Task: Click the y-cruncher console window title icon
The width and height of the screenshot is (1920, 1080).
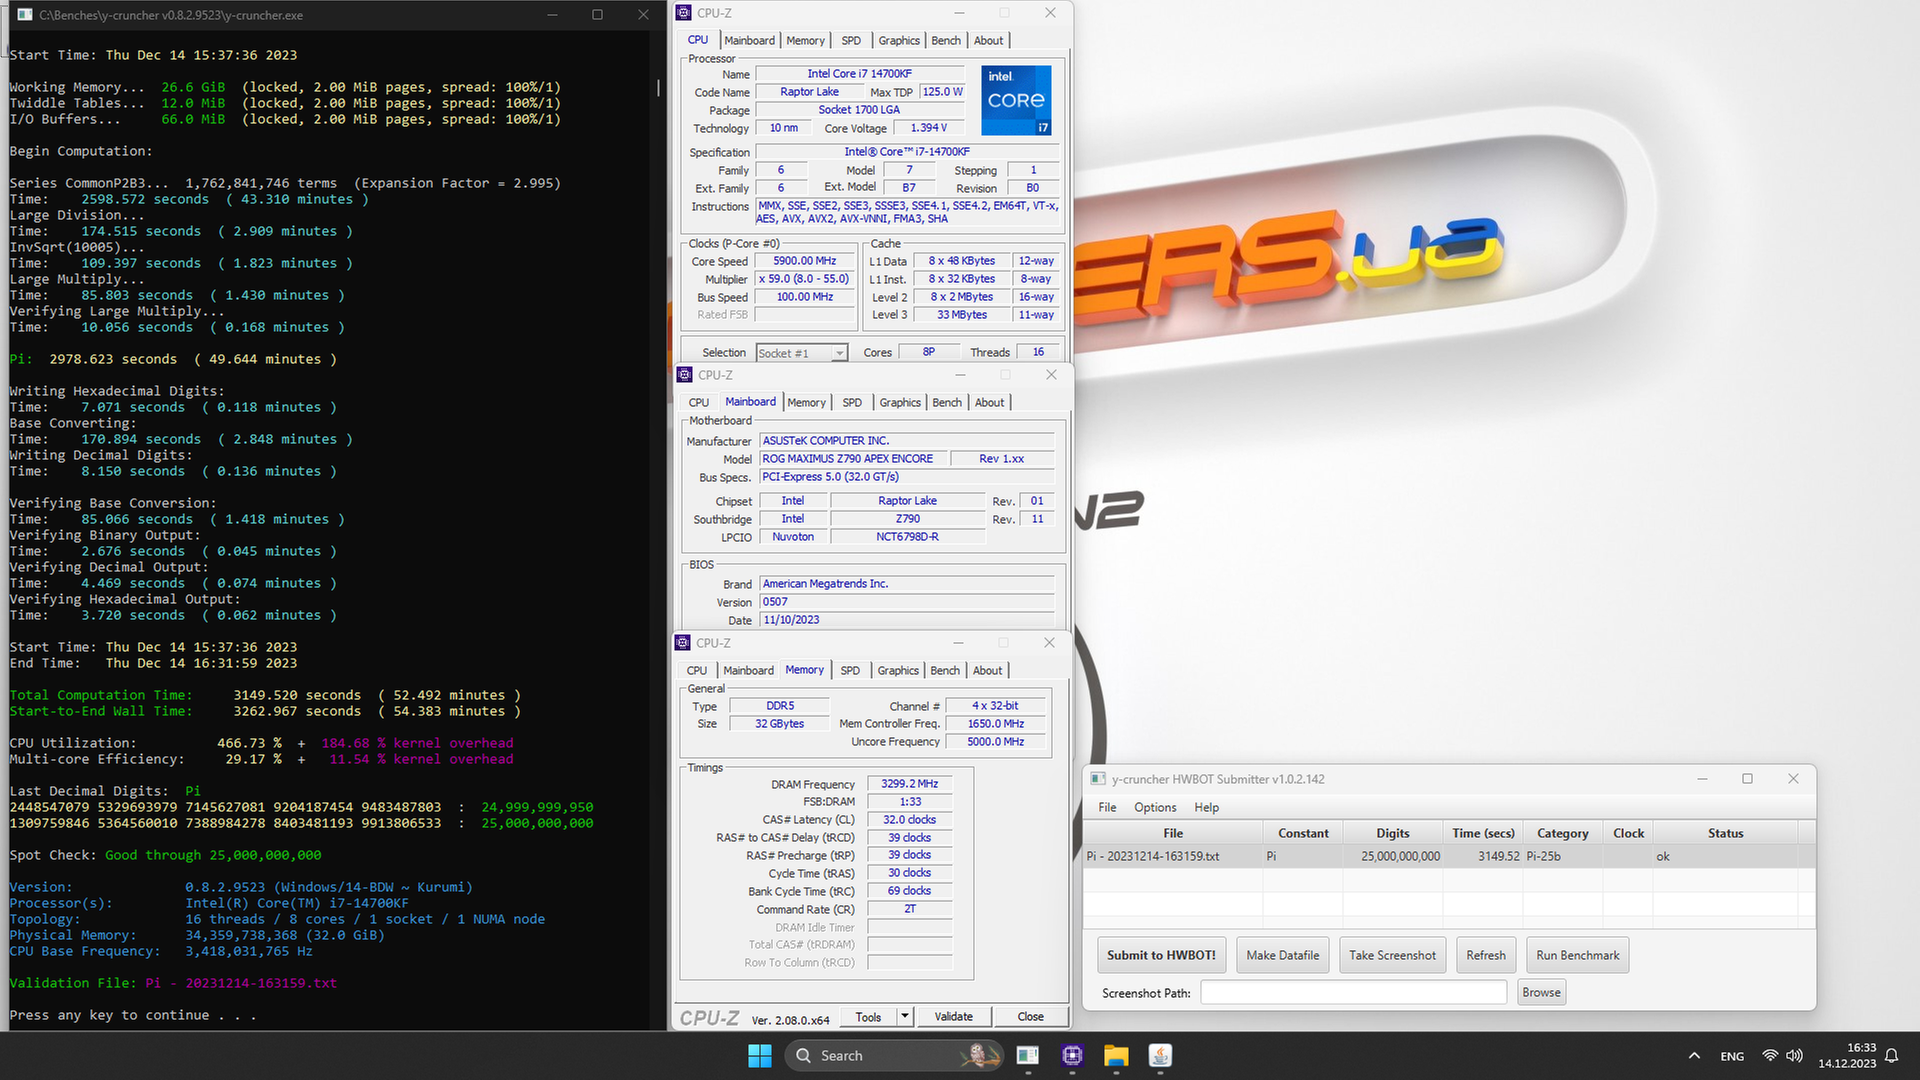Action: pos(24,15)
